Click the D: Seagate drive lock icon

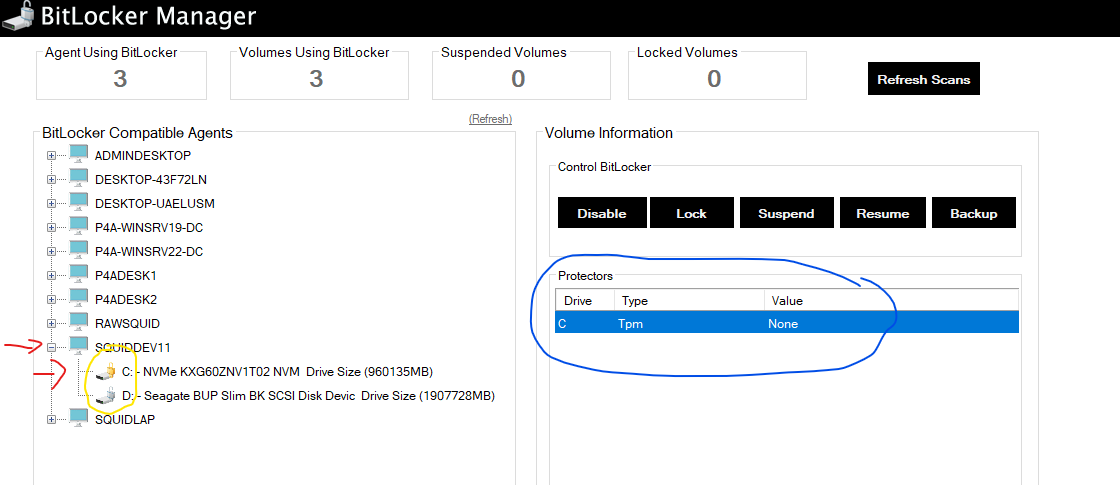point(106,396)
